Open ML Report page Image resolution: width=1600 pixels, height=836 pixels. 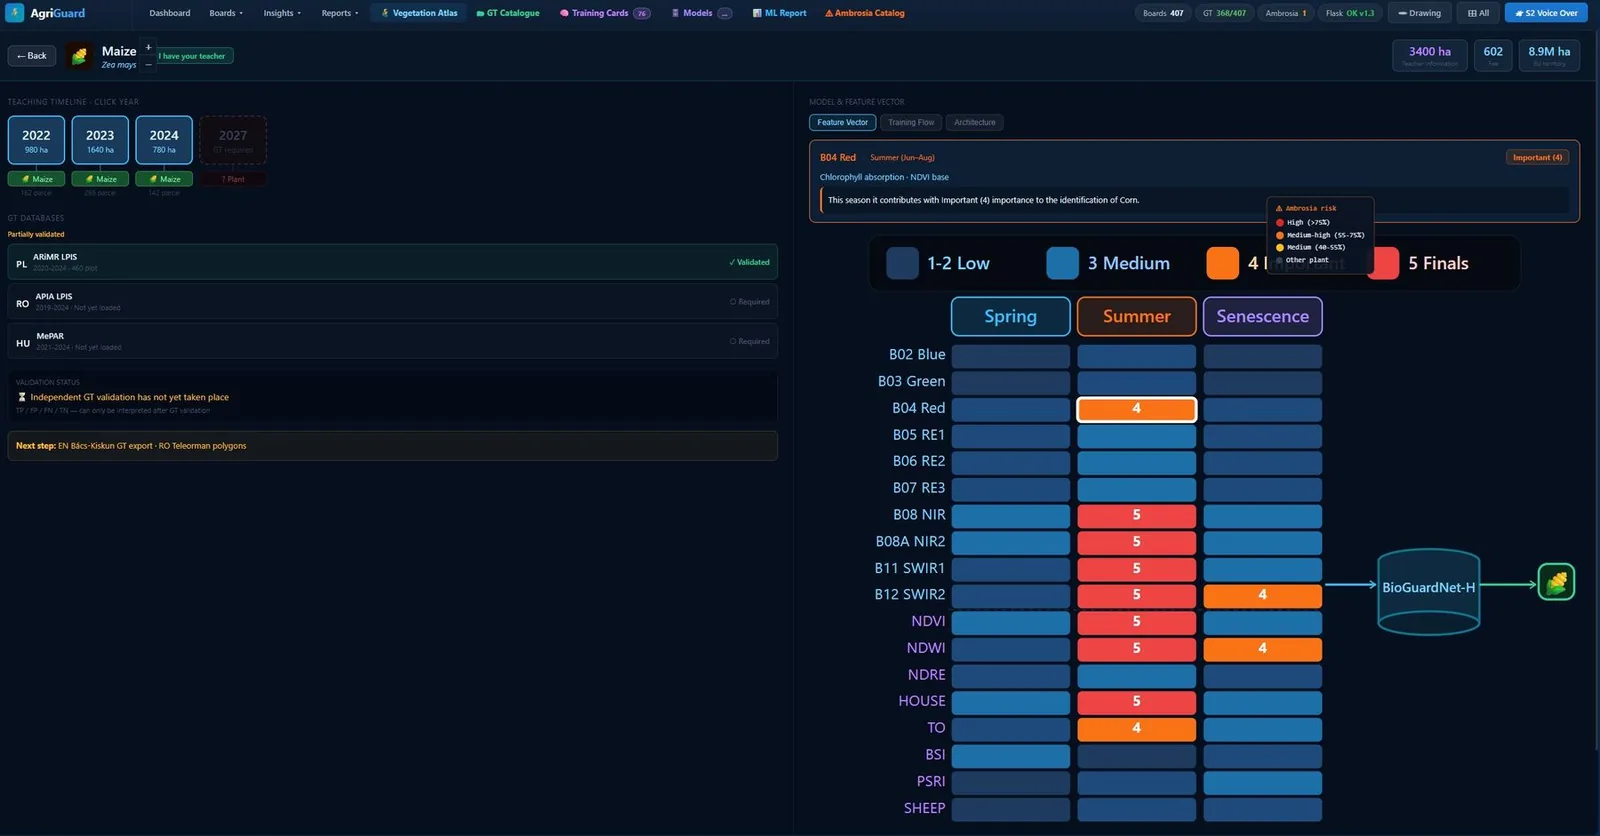coord(779,13)
